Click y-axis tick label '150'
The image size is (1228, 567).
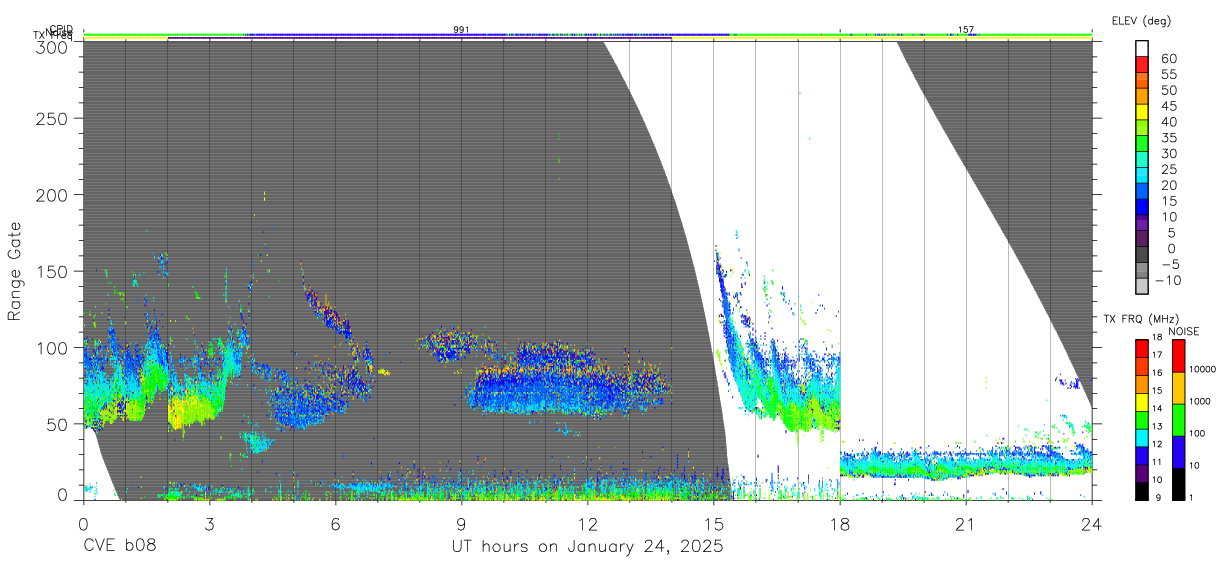[52, 271]
